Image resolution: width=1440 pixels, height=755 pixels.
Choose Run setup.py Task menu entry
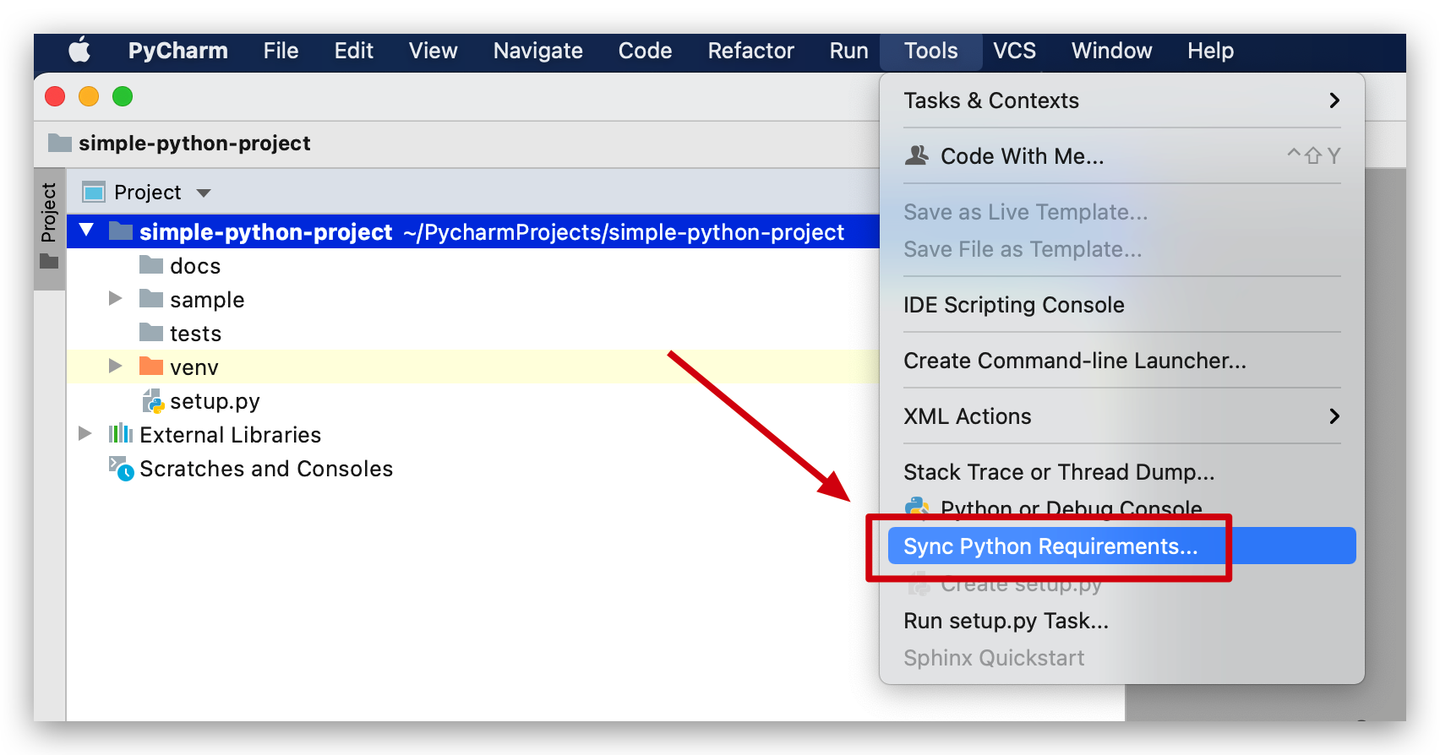click(x=1006, y=621)
